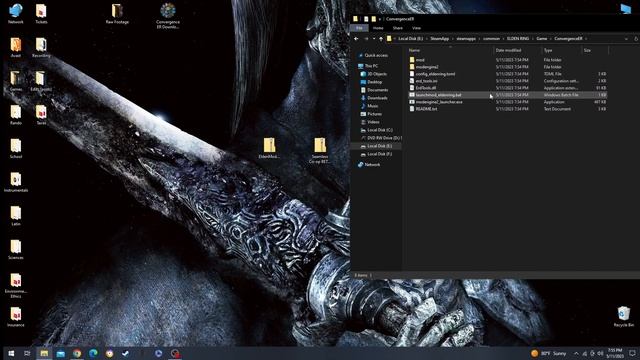
Task: Expand the address bar history dropdown
Action: (627, 39)
